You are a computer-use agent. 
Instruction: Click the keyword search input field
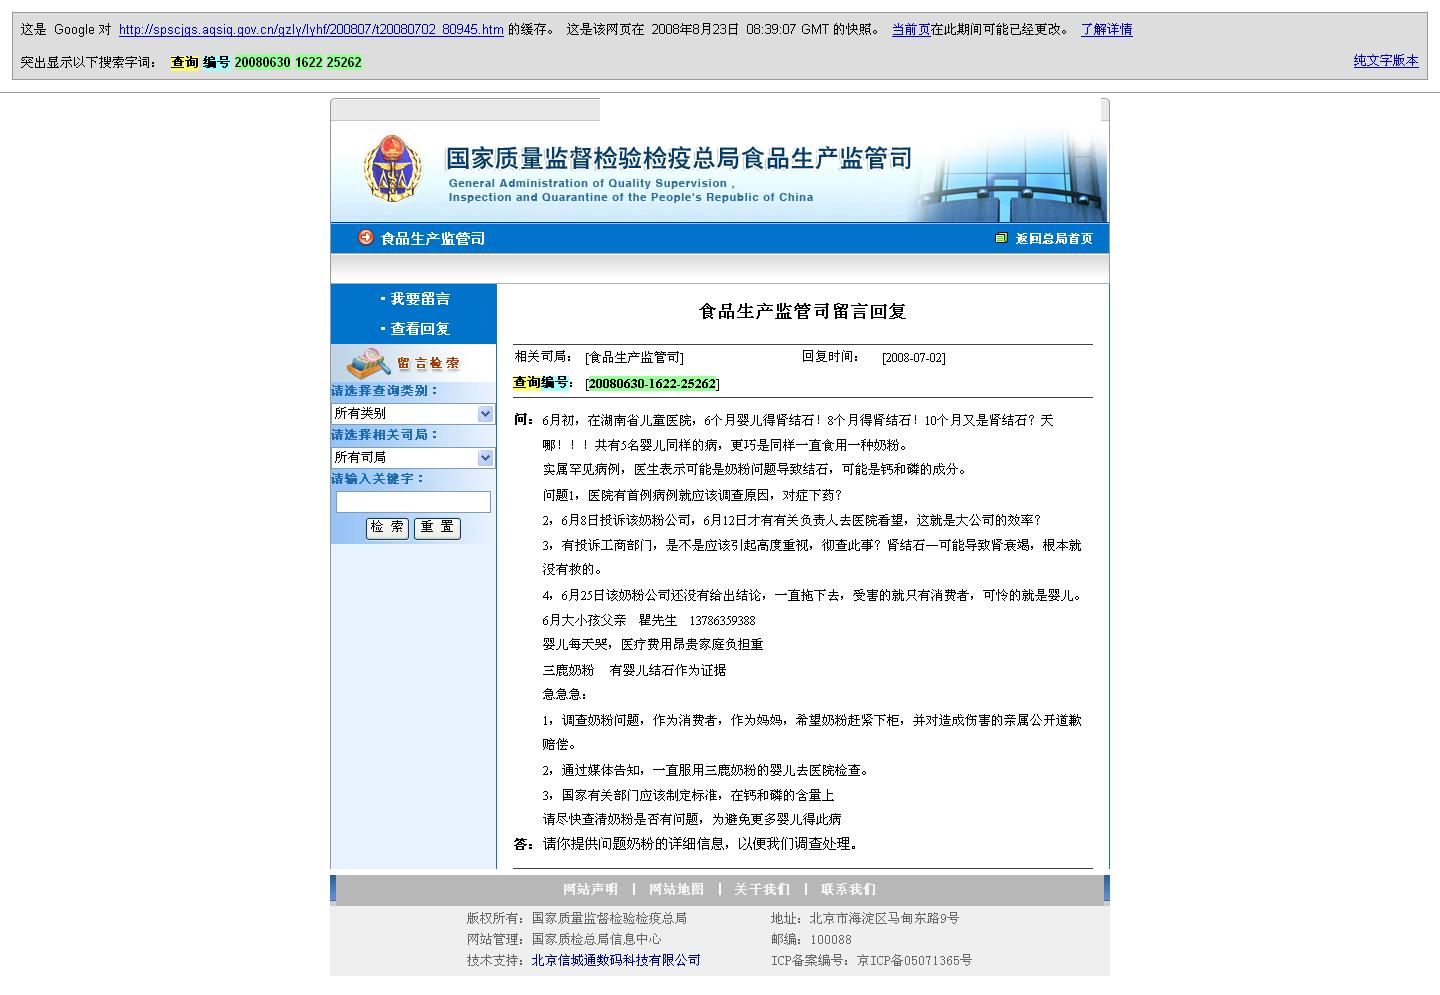(x=413, y=502)
